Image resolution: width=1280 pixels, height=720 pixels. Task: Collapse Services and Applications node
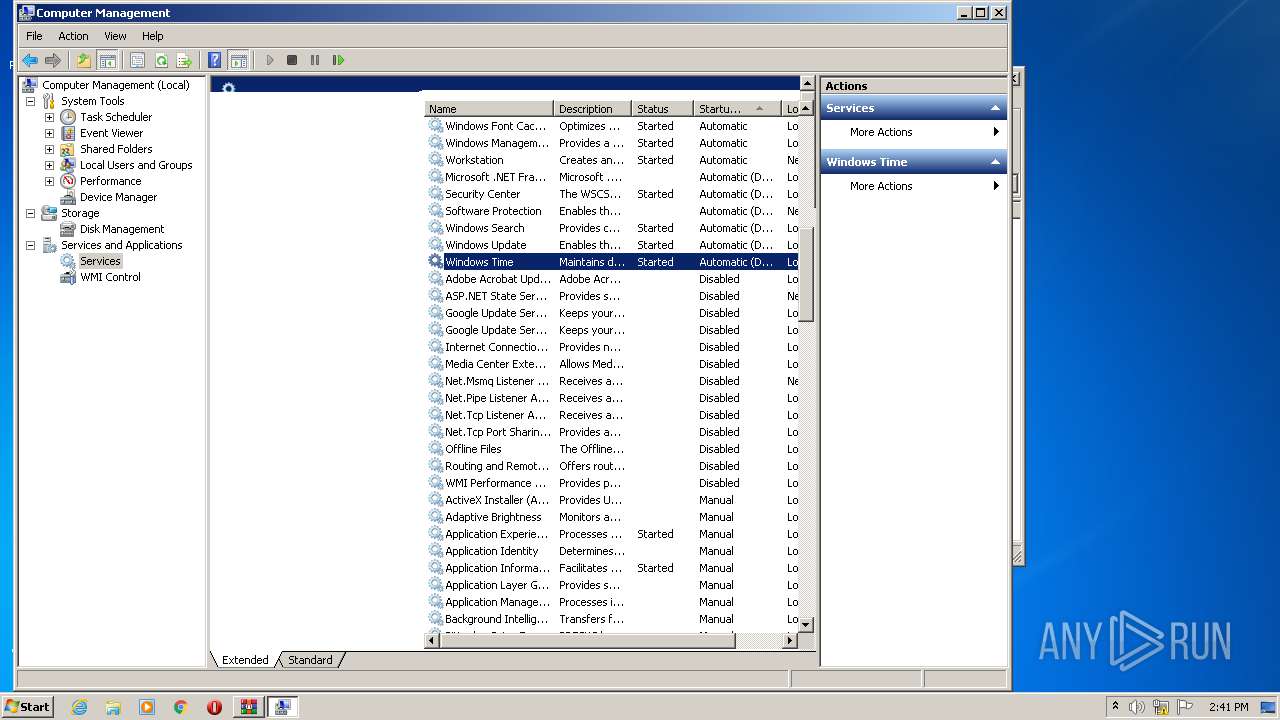pos(30,245)
